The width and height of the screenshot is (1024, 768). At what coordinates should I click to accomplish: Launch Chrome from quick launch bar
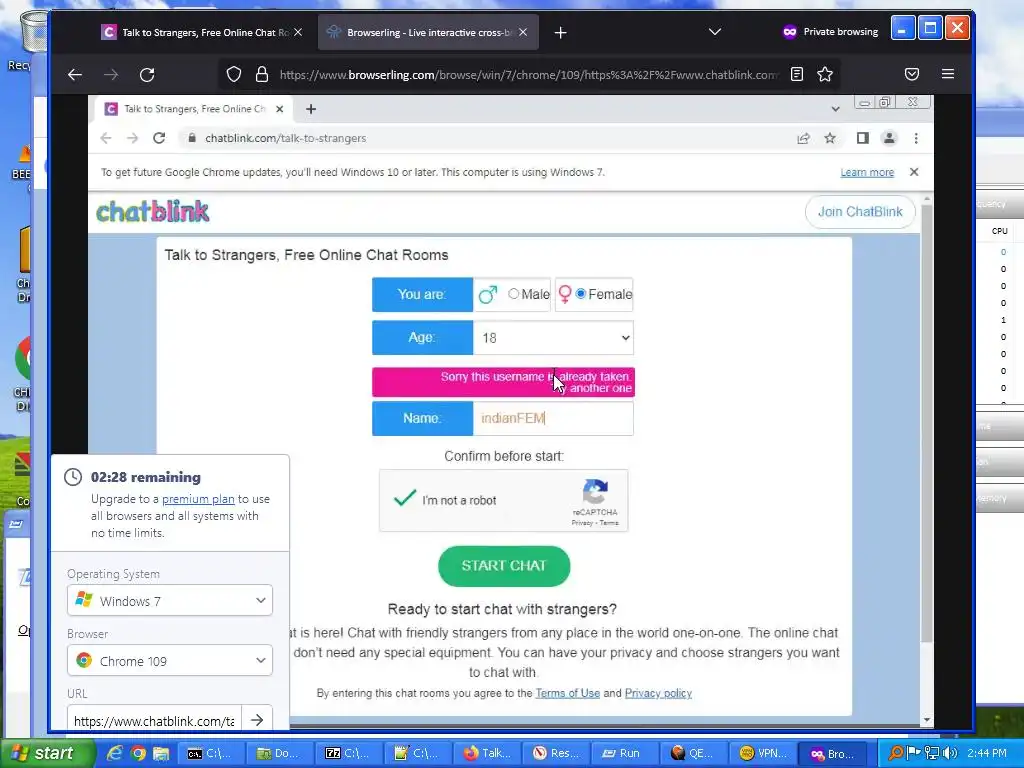[x=138, y=754]
